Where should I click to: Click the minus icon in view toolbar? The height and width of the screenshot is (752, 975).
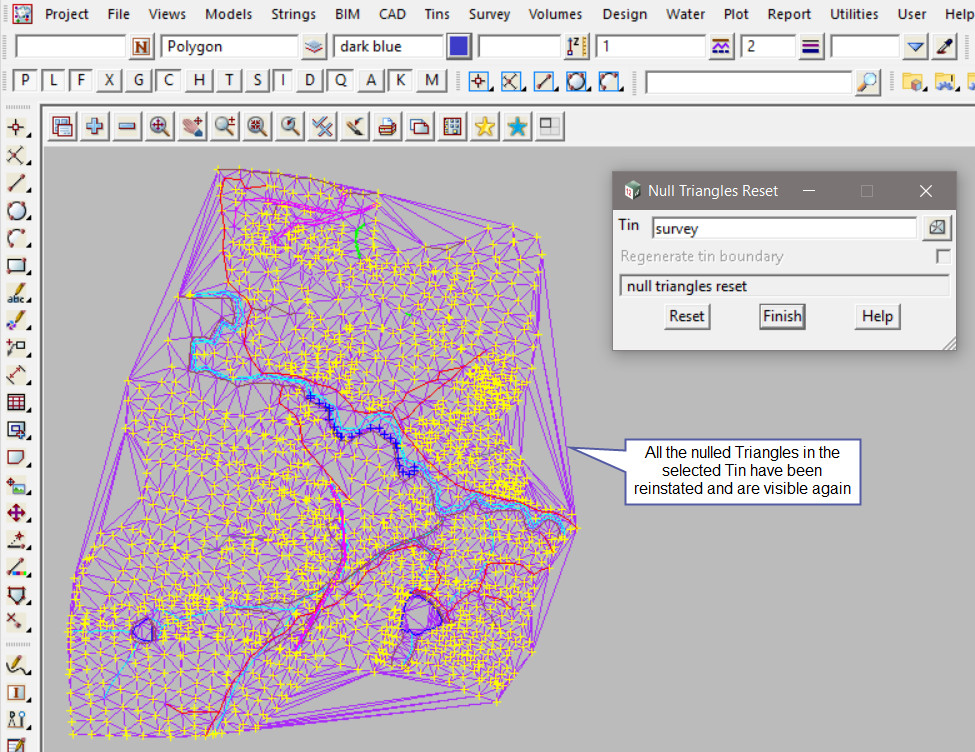[x=127, y=126]
